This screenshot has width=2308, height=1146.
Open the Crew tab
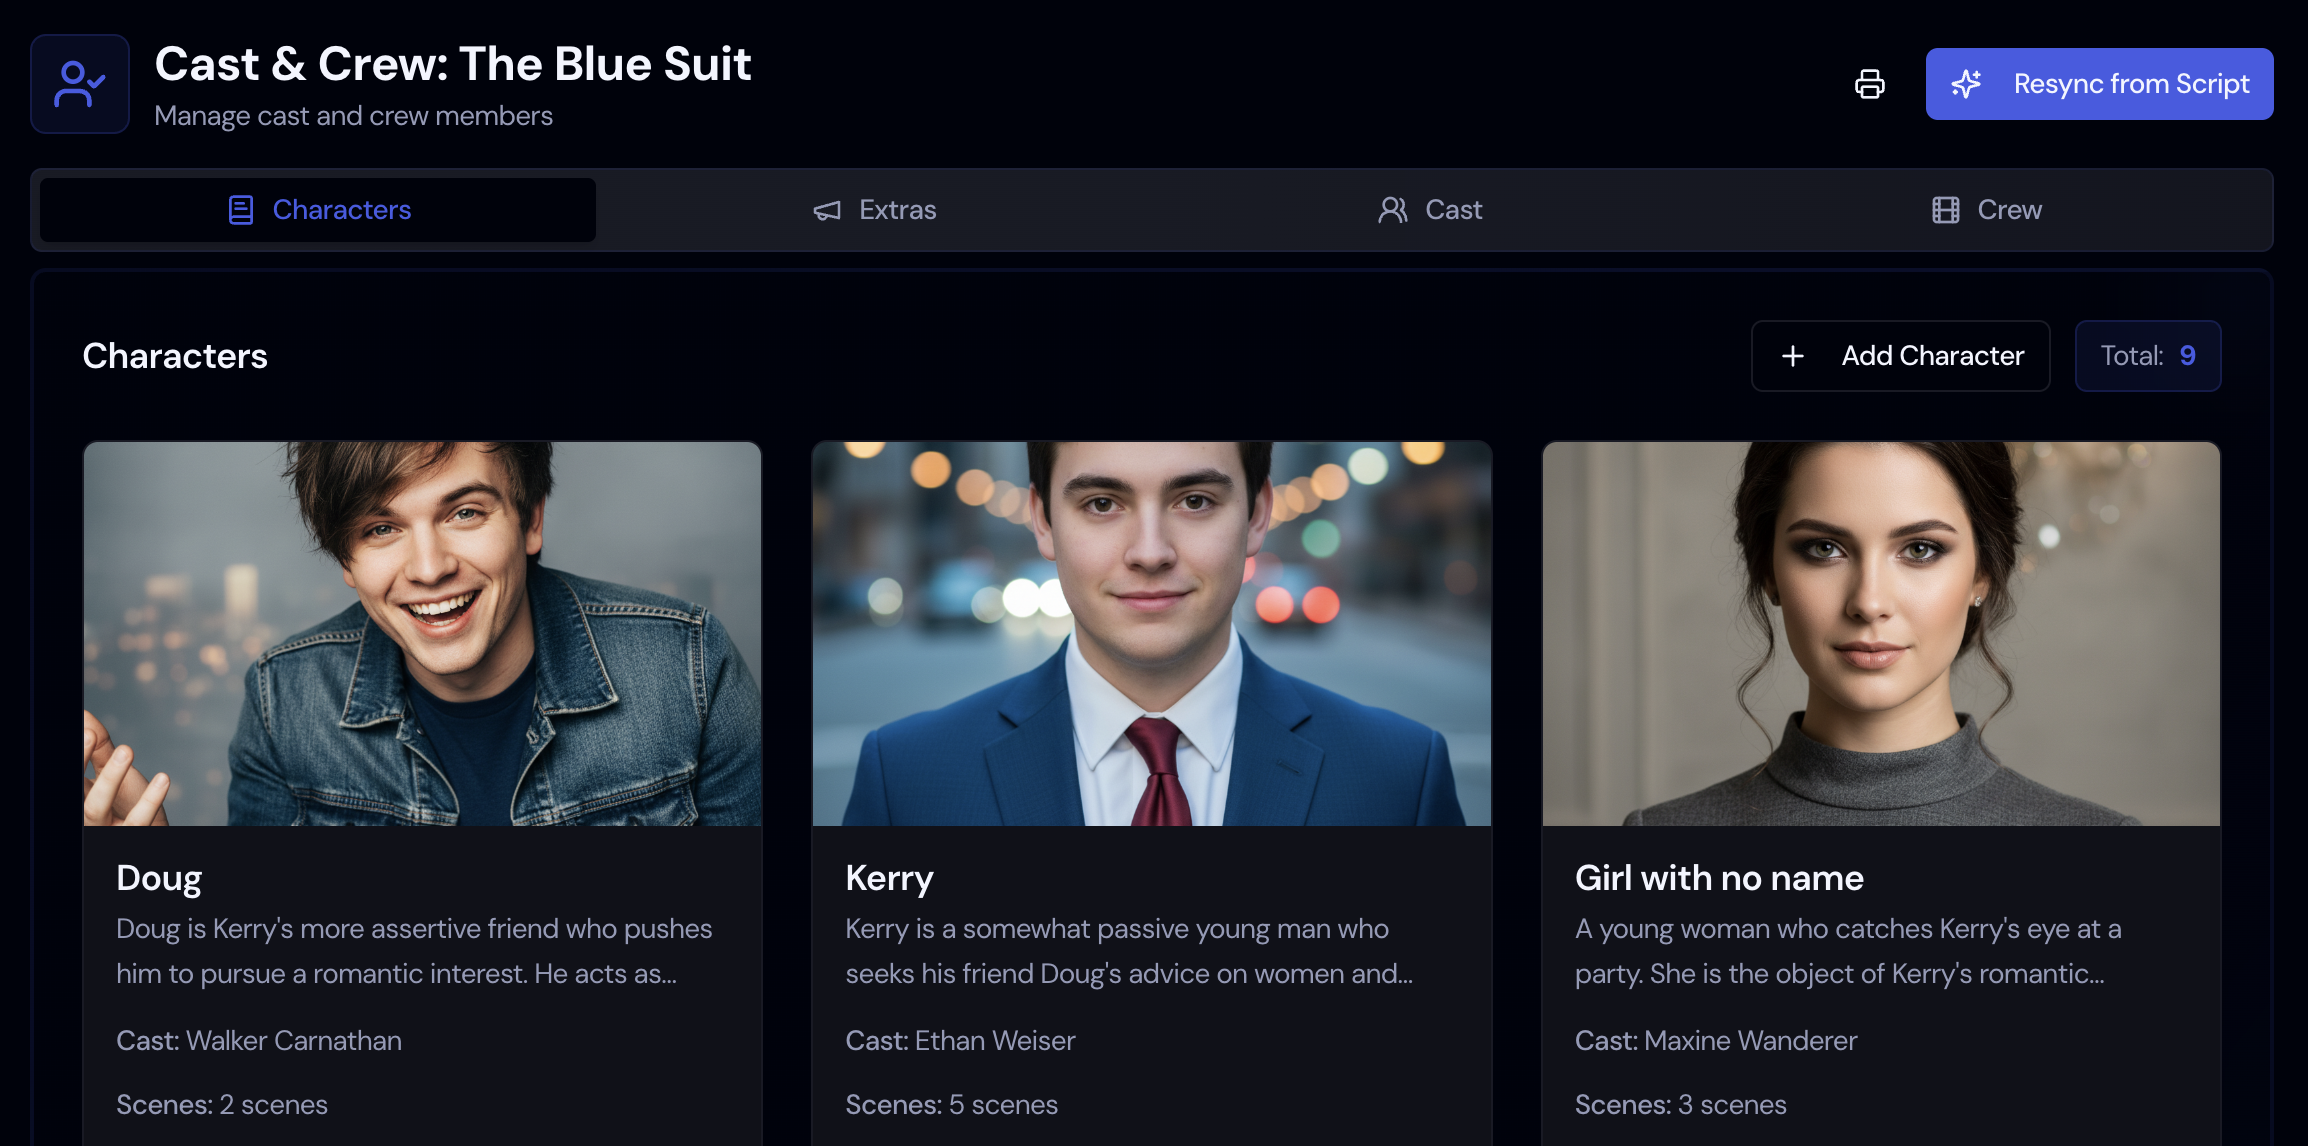pos(1987,210)
